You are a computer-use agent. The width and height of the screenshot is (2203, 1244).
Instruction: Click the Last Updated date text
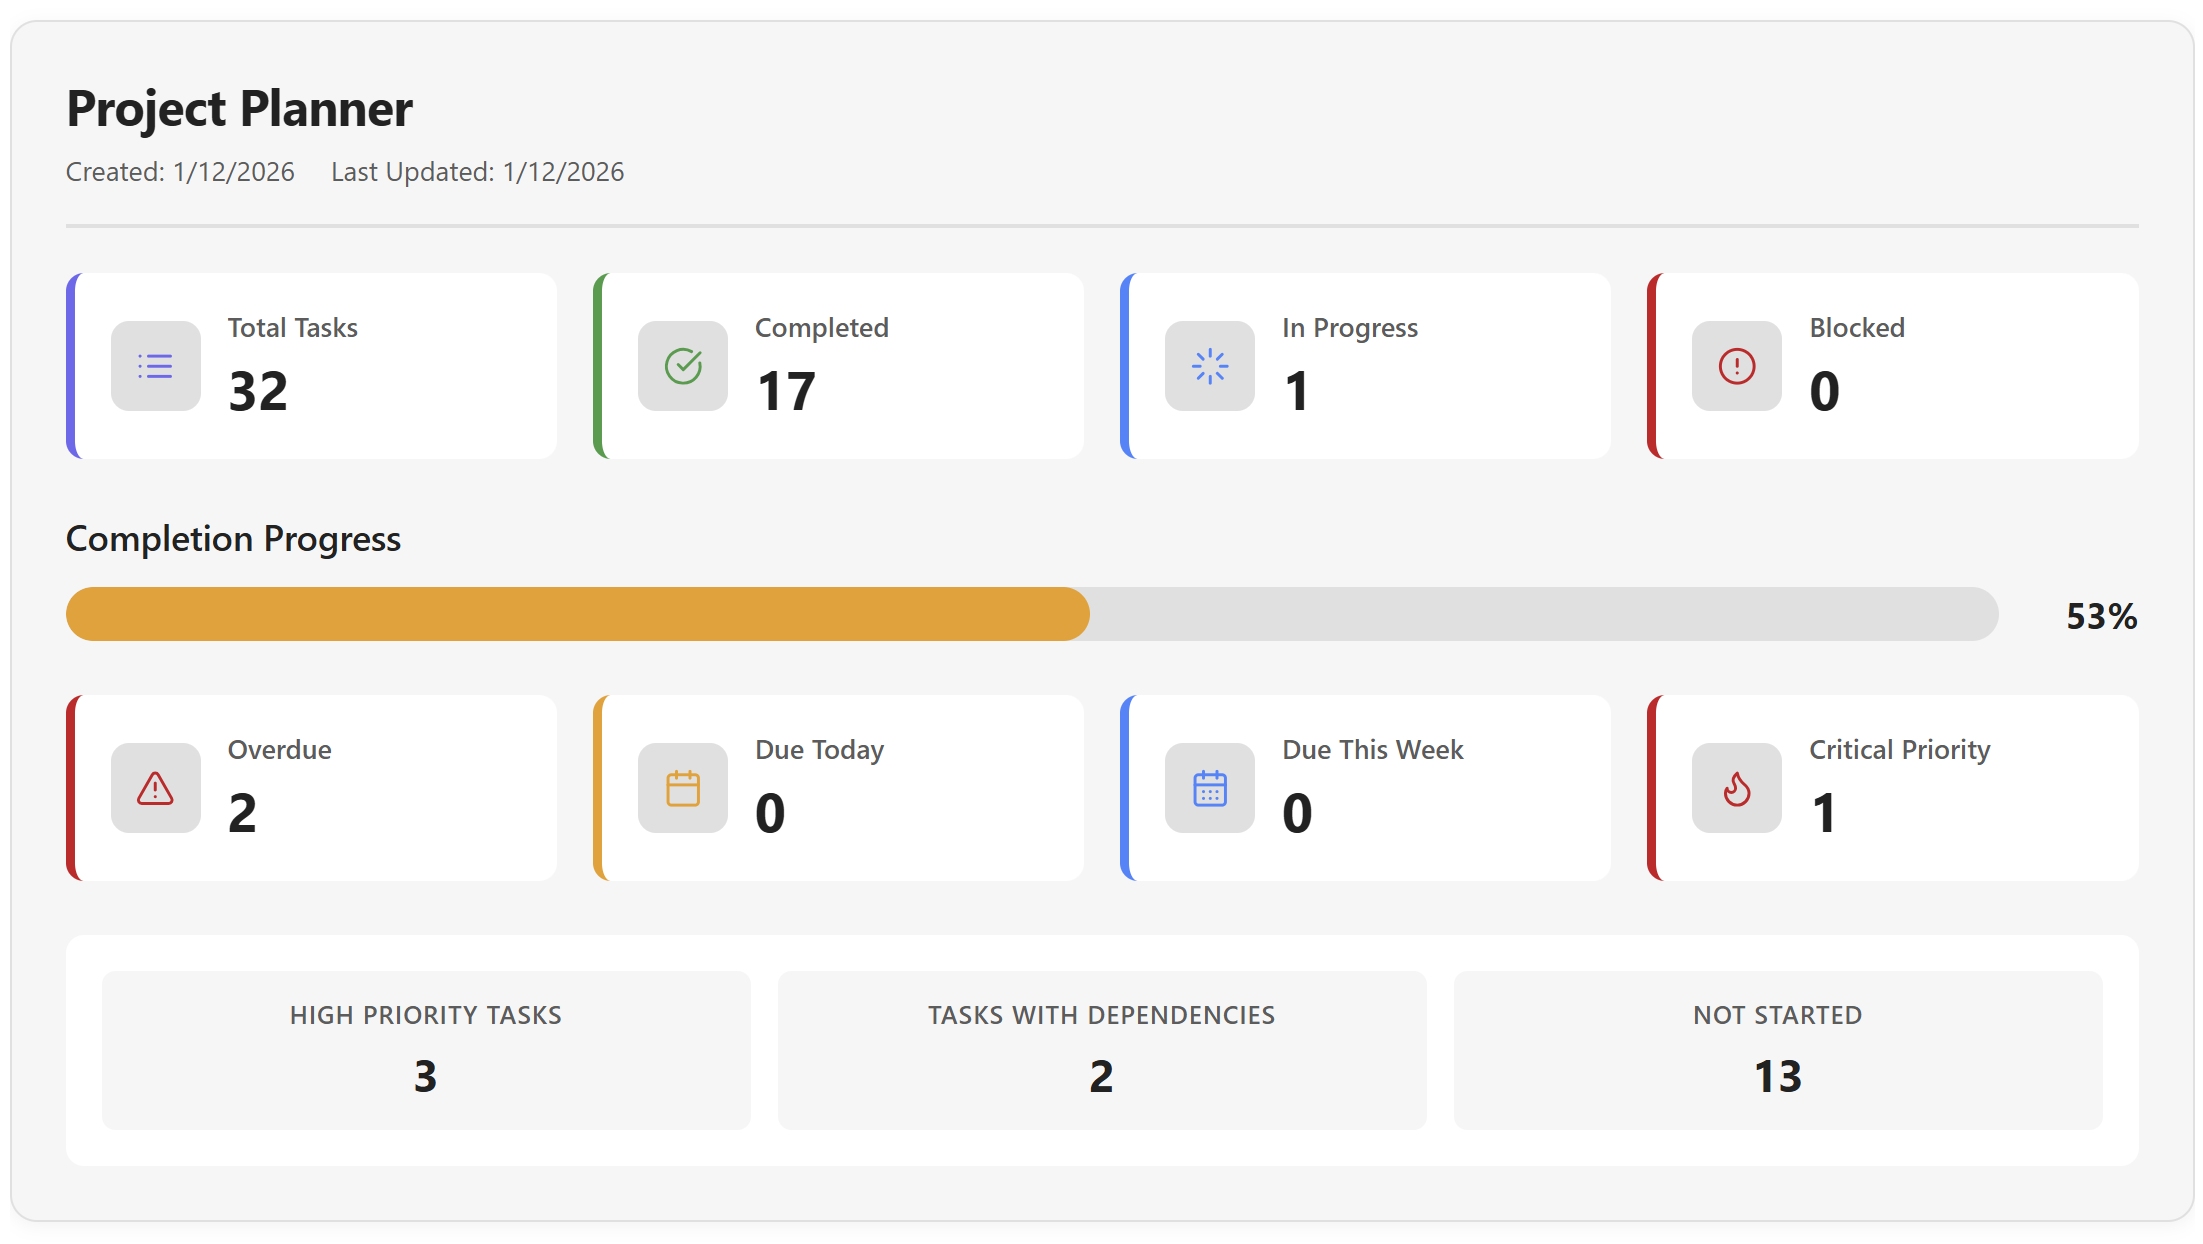[477, 172]
